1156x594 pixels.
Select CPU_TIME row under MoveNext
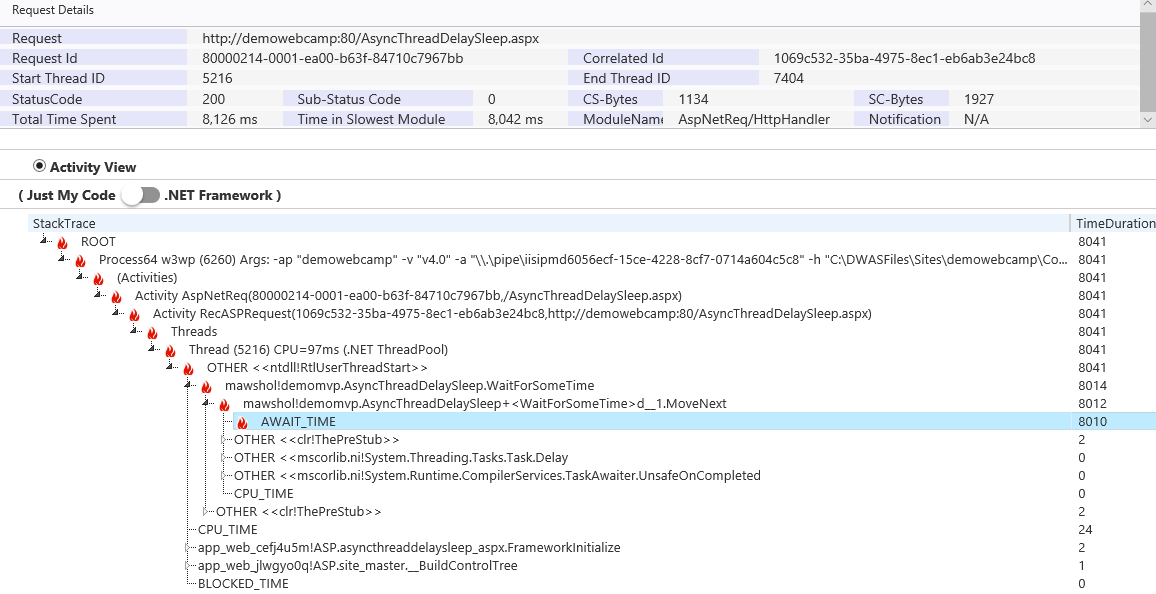(x=263, y=494)
